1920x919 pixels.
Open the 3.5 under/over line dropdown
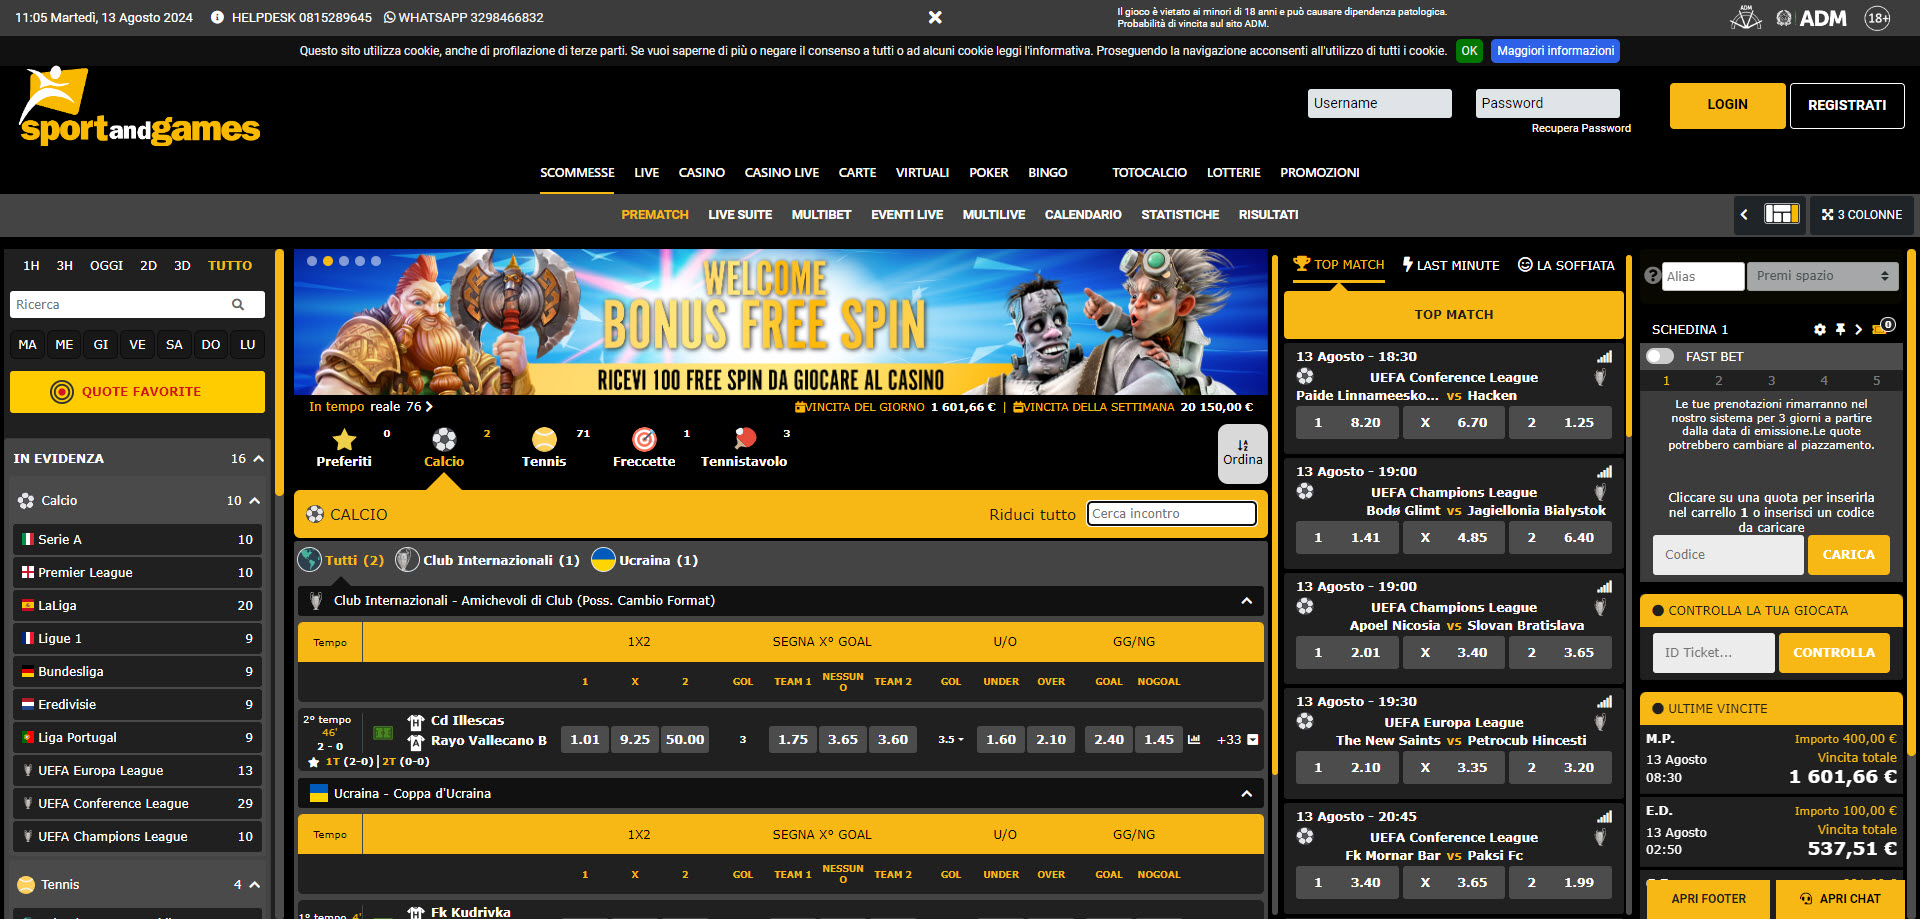(x=951, y=740)
